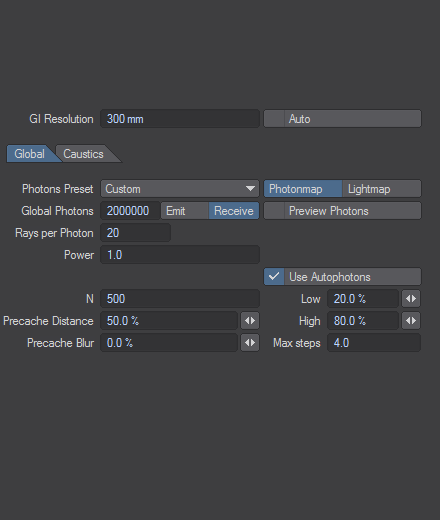Toggle the Receive button
This screenshot has width=440, height=520.
coord(234,211)
